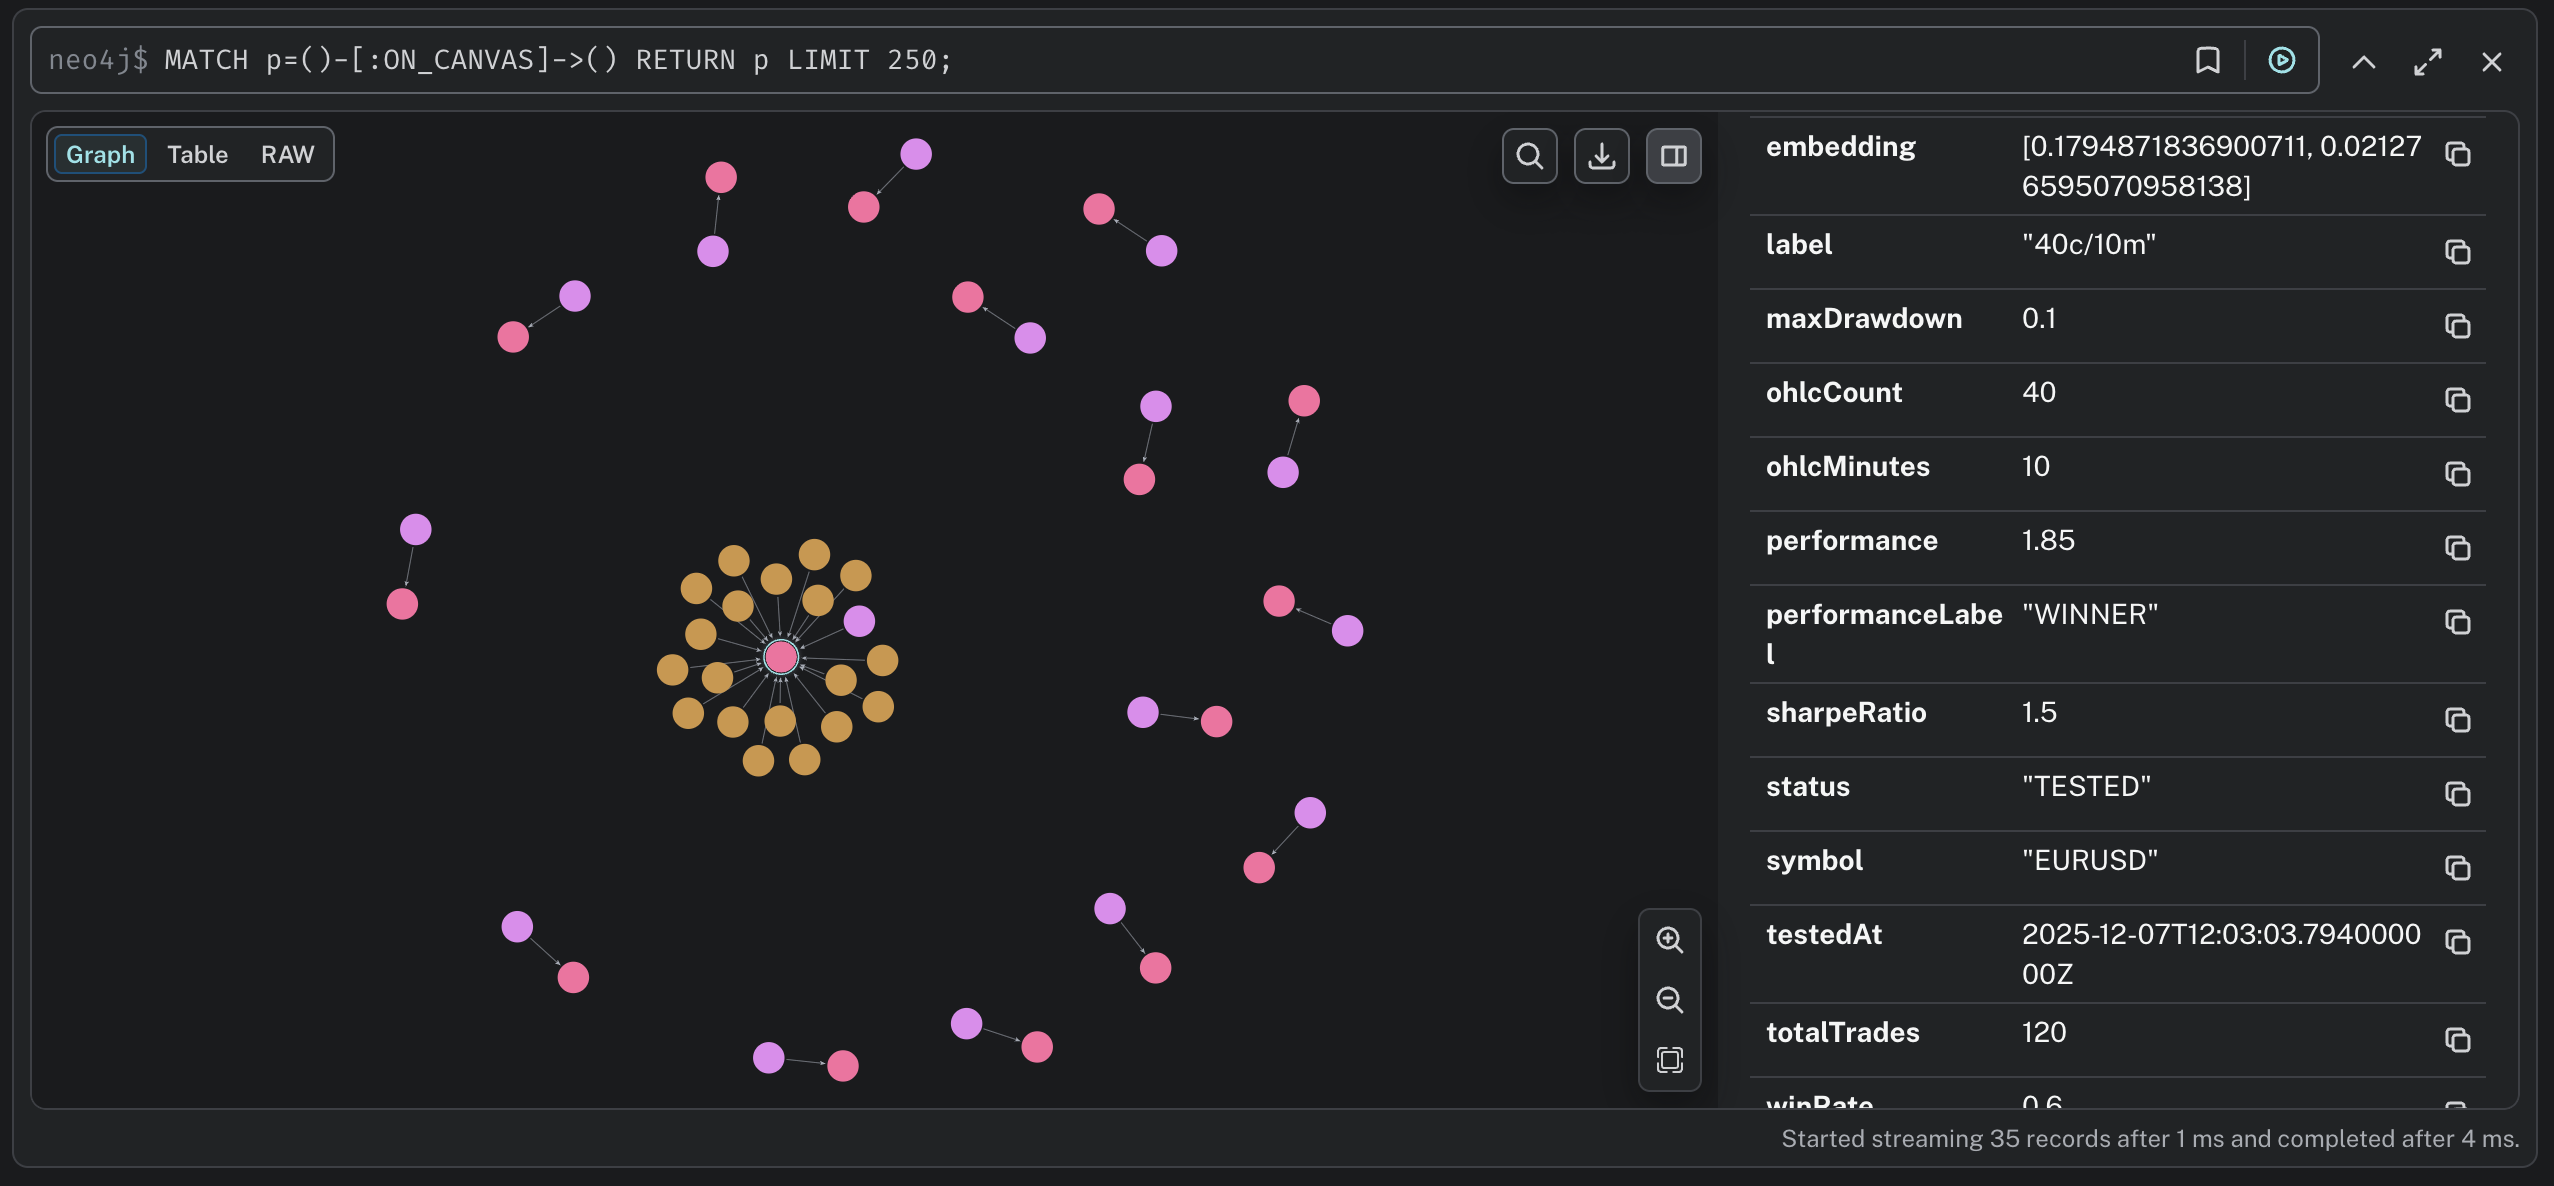Run the Cypher query with play icon
The image size is (2554, 1186).
(x=2281, y=60)
